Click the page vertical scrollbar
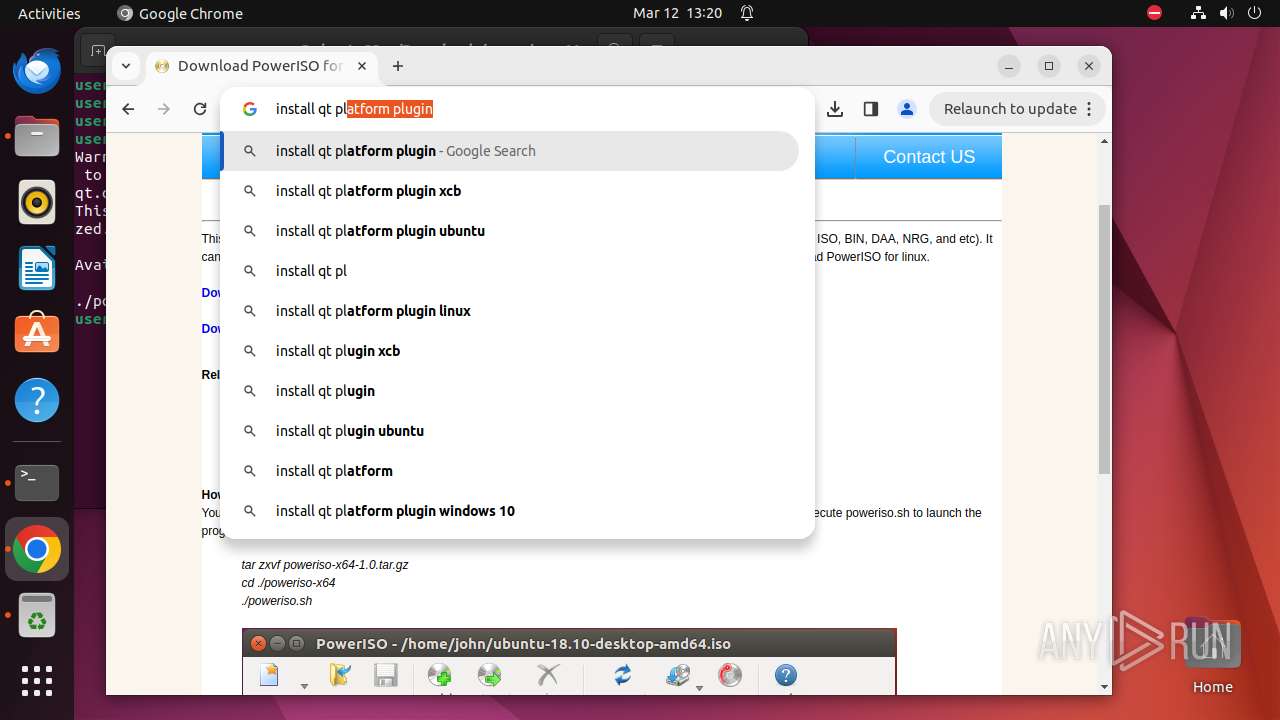This screenshot has width=1280, height=720. tap(1104, 340)
